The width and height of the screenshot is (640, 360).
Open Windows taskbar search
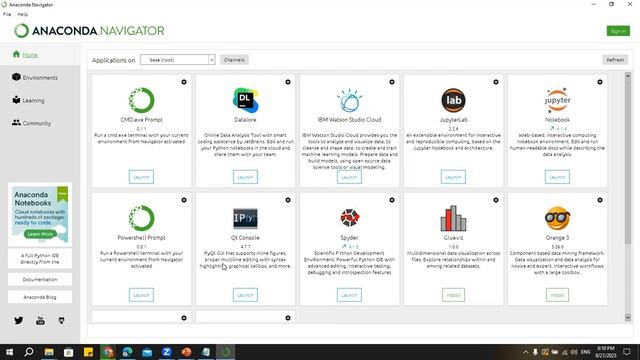click(x=29, y=352)
